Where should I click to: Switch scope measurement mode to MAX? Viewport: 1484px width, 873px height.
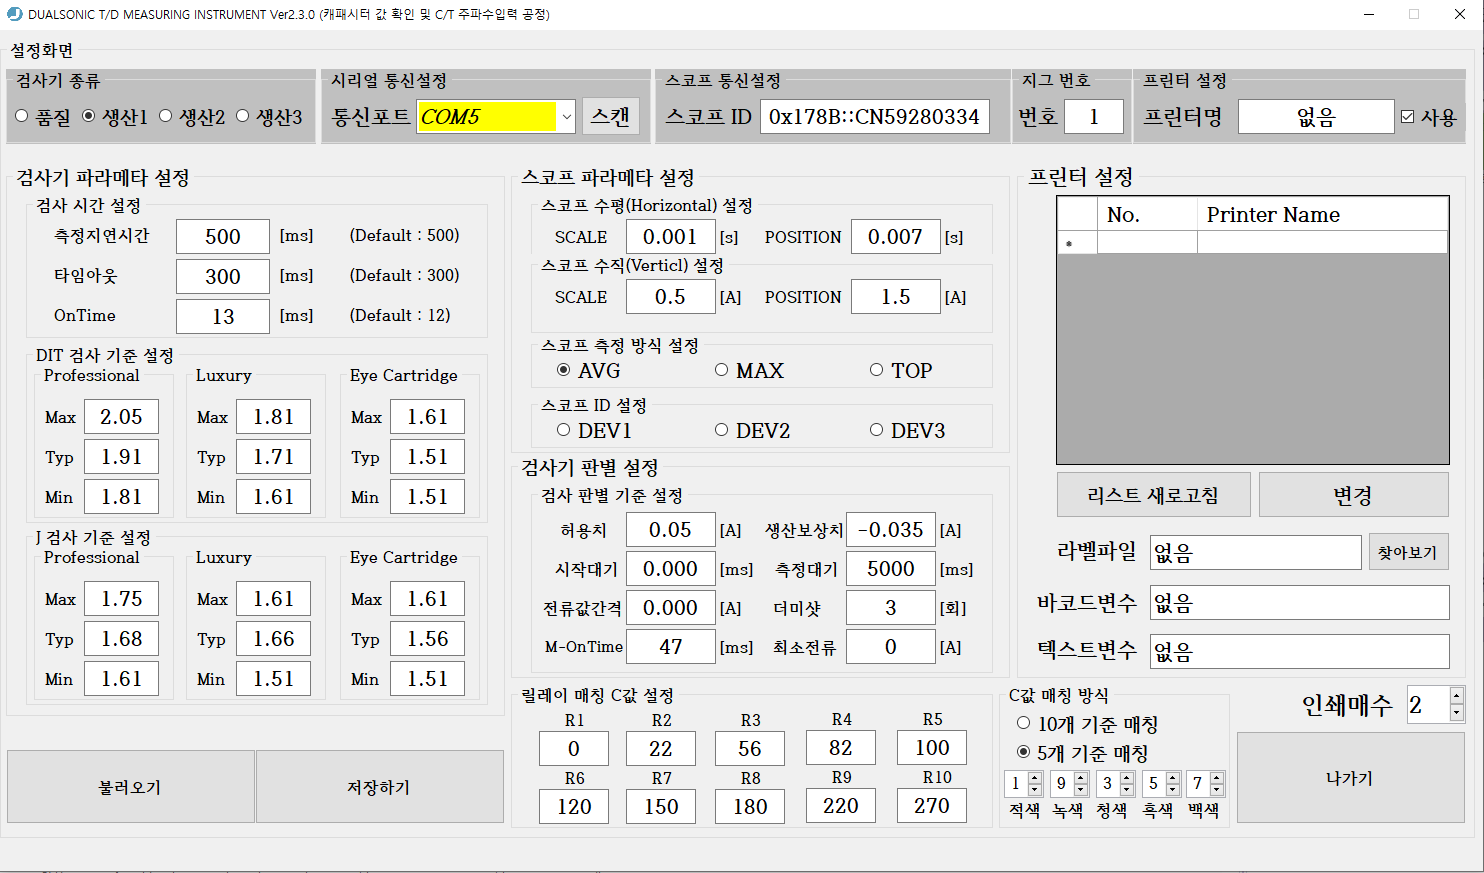(x=722, y=369)
